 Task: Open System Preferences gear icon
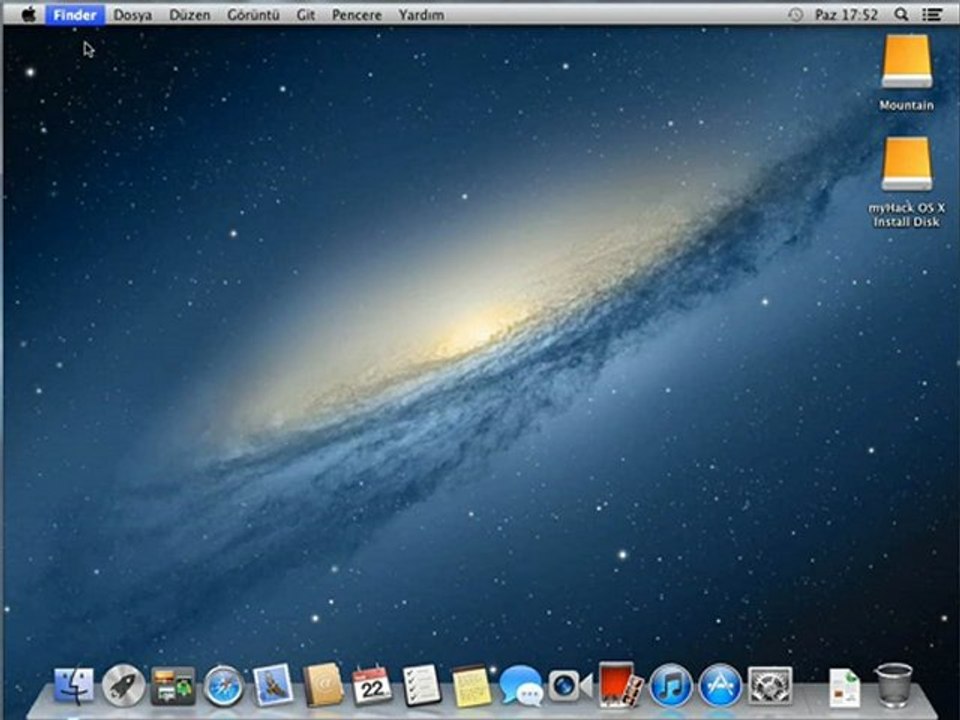770,686
